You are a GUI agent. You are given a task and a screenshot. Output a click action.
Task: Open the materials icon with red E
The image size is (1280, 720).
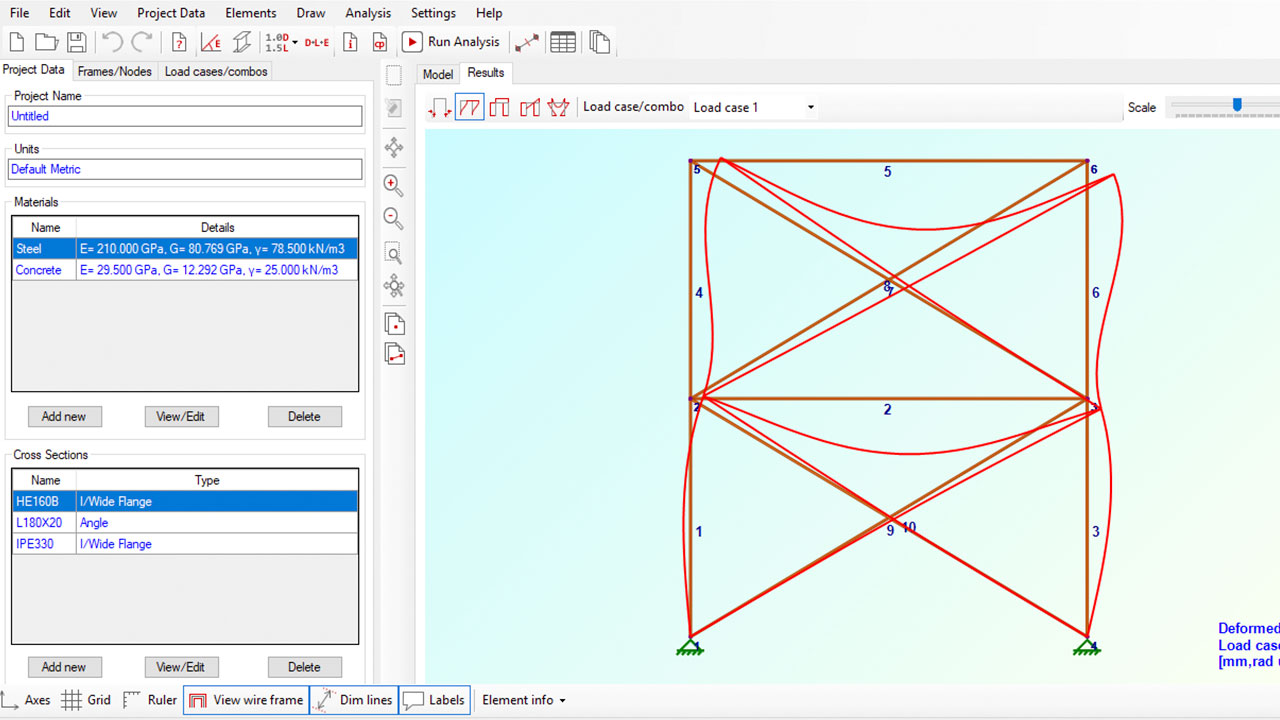click(211, 42)
